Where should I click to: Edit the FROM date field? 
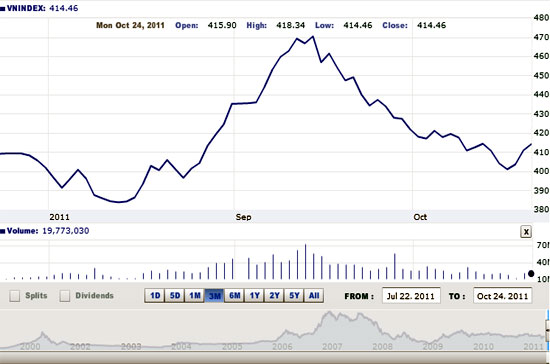411,296
